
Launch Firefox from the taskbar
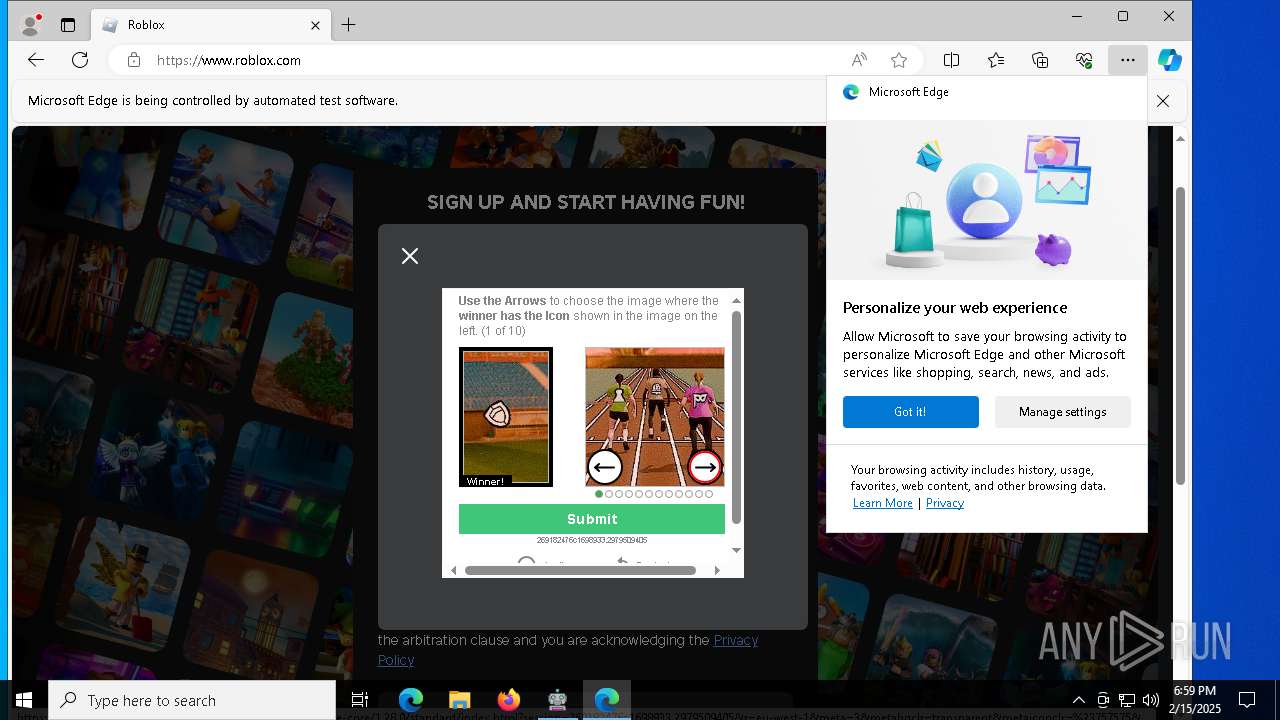pos(508,700)
